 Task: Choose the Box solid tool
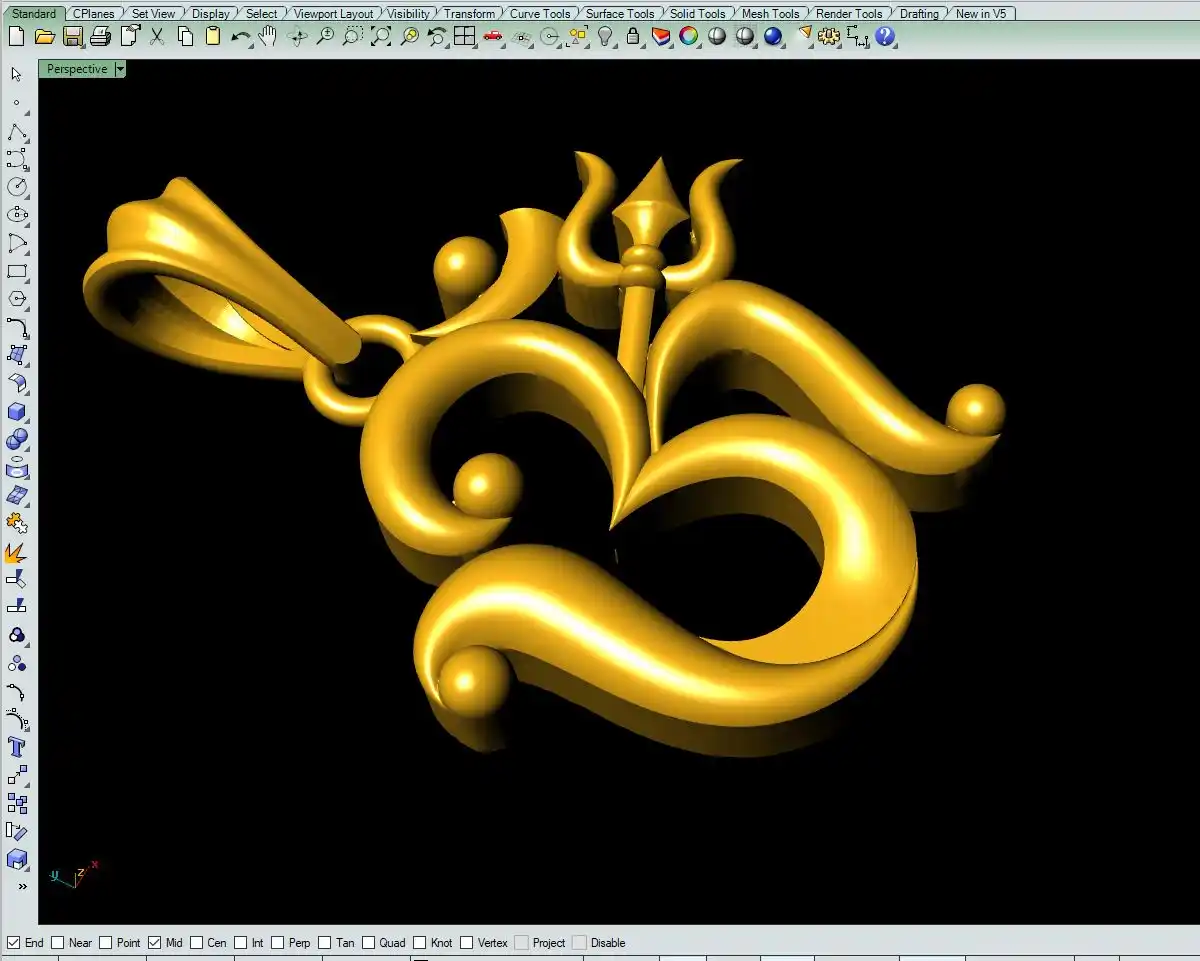point(17,412)
